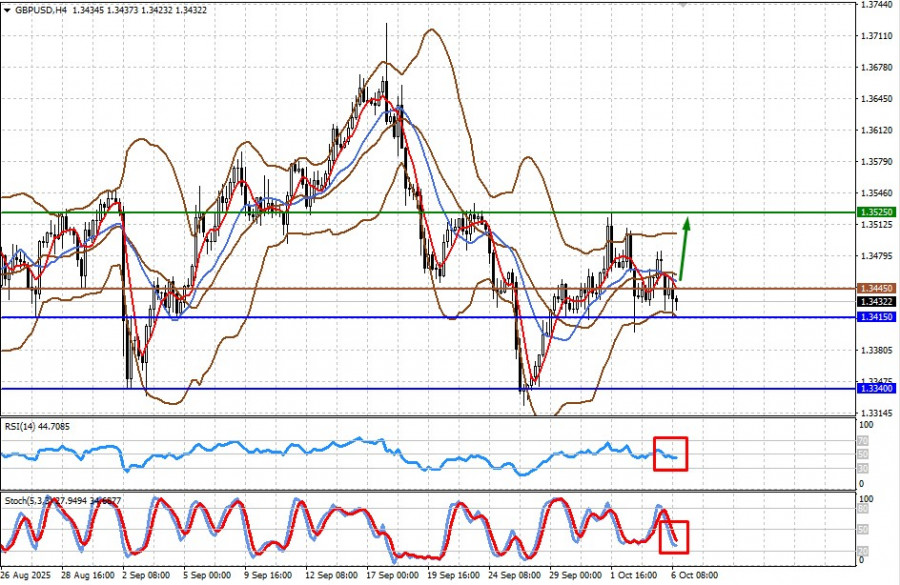
Task: Click the 17 Sep 00:00 time axis label
Action: [x=393, y=575]
